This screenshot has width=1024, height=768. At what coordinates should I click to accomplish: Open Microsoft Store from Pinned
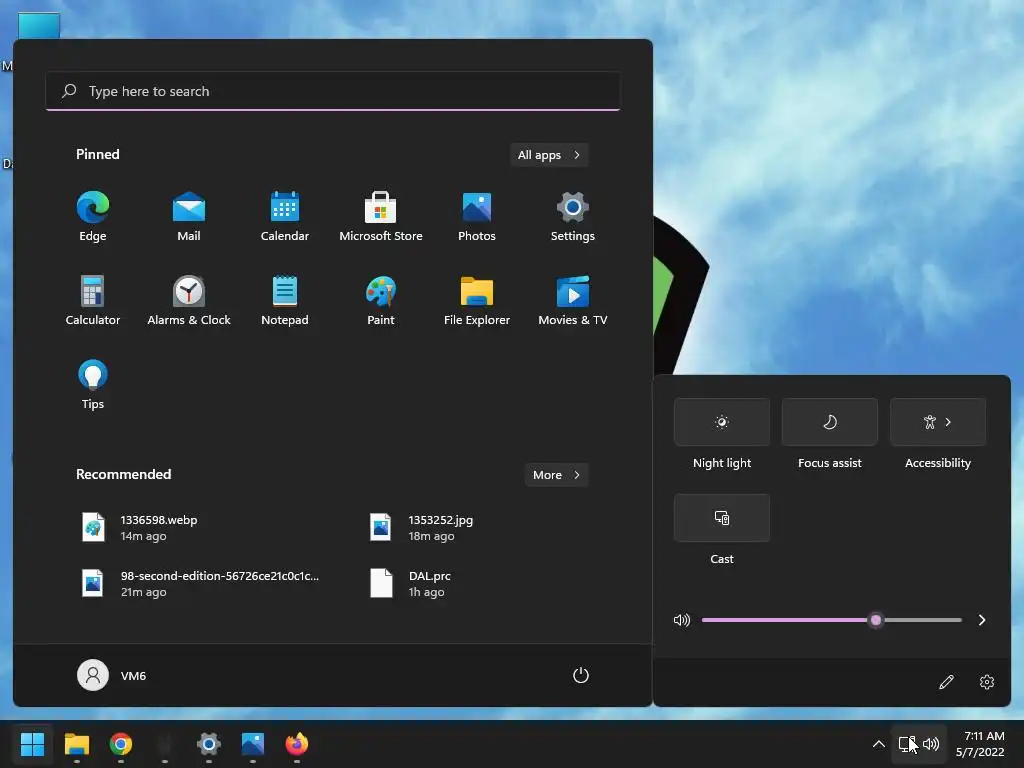point(381,217)
